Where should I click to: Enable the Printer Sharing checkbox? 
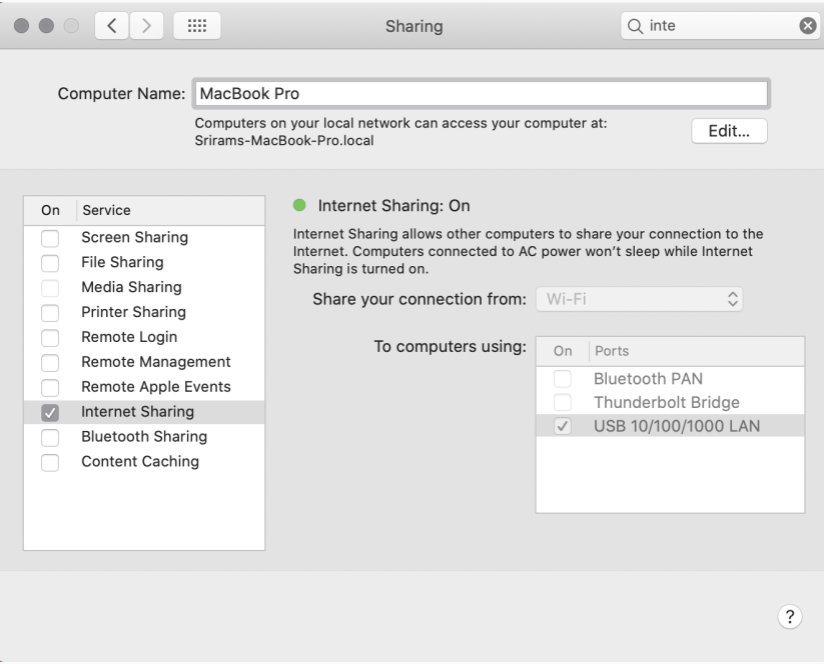50,313
